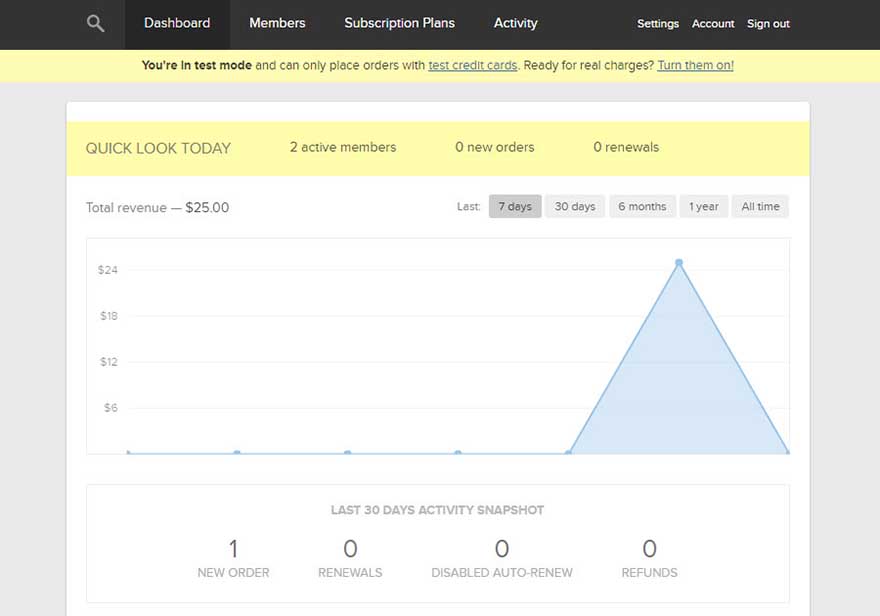The image size is (880, 616).
Task: Select the 6 months revenue filter
Action: [x=642, y=206]
